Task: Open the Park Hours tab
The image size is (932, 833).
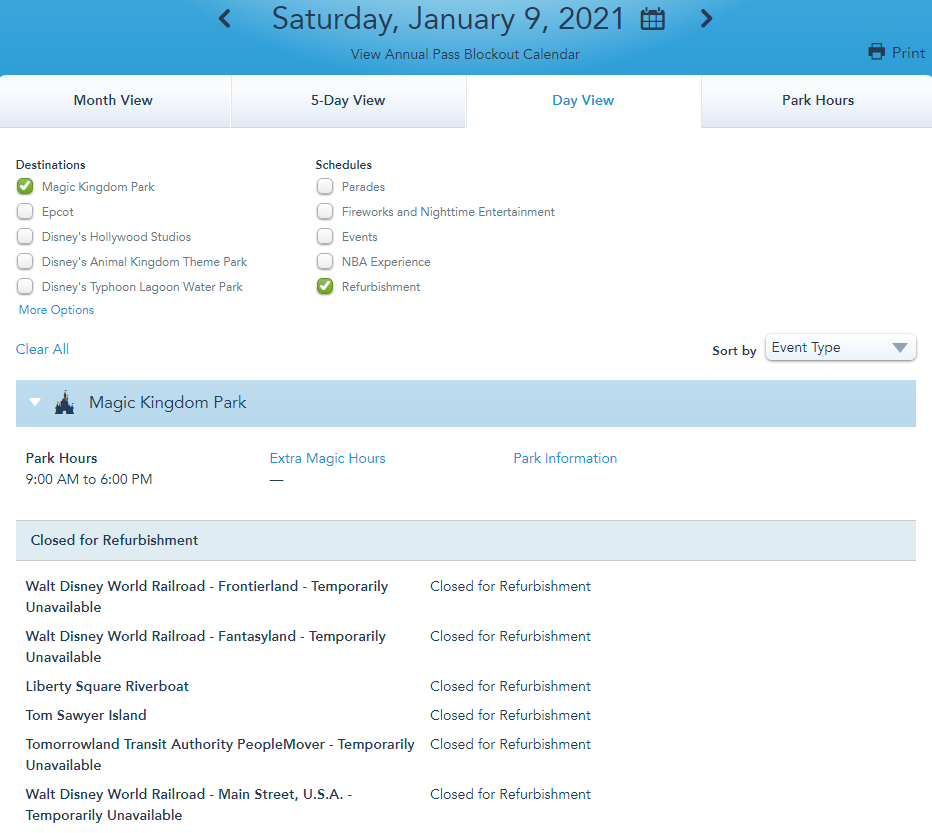Action: coord(817,101)
